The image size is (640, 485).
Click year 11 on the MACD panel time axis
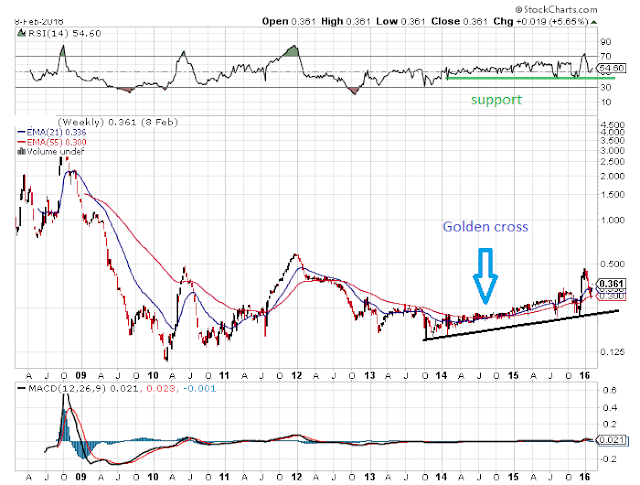pyautogui.click(x=224, y=477)
